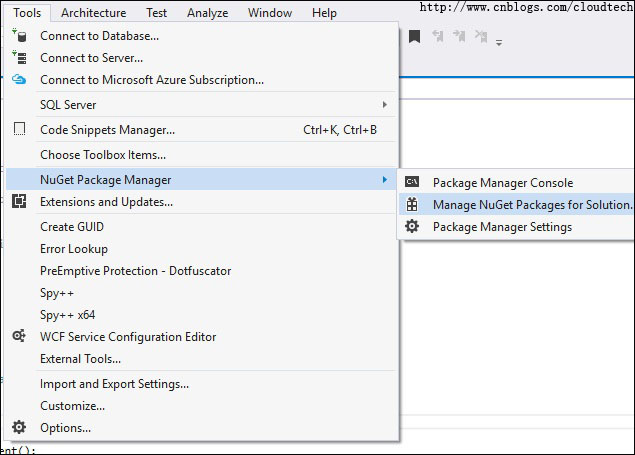This screenshot has width=635, height=455.
Task: Launch the Spy++ menu entry
Action: tap(201, 293)
